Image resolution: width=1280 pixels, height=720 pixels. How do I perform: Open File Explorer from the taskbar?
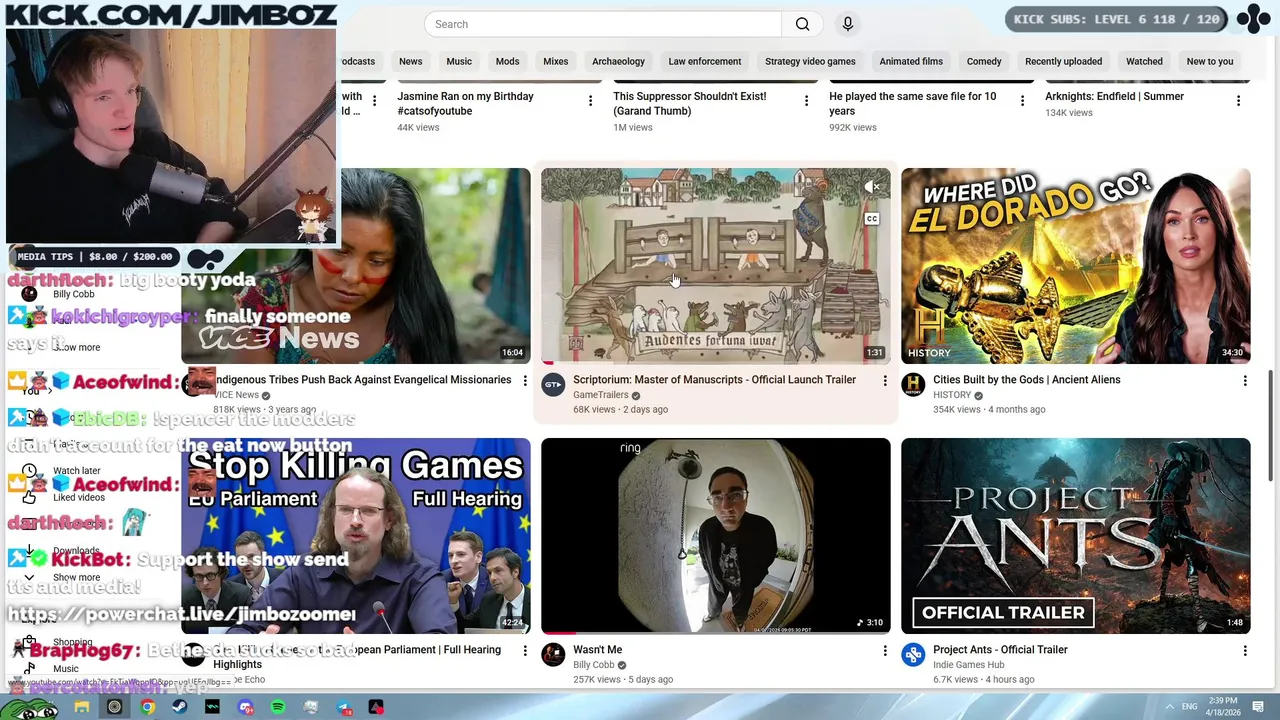[82, 707]
